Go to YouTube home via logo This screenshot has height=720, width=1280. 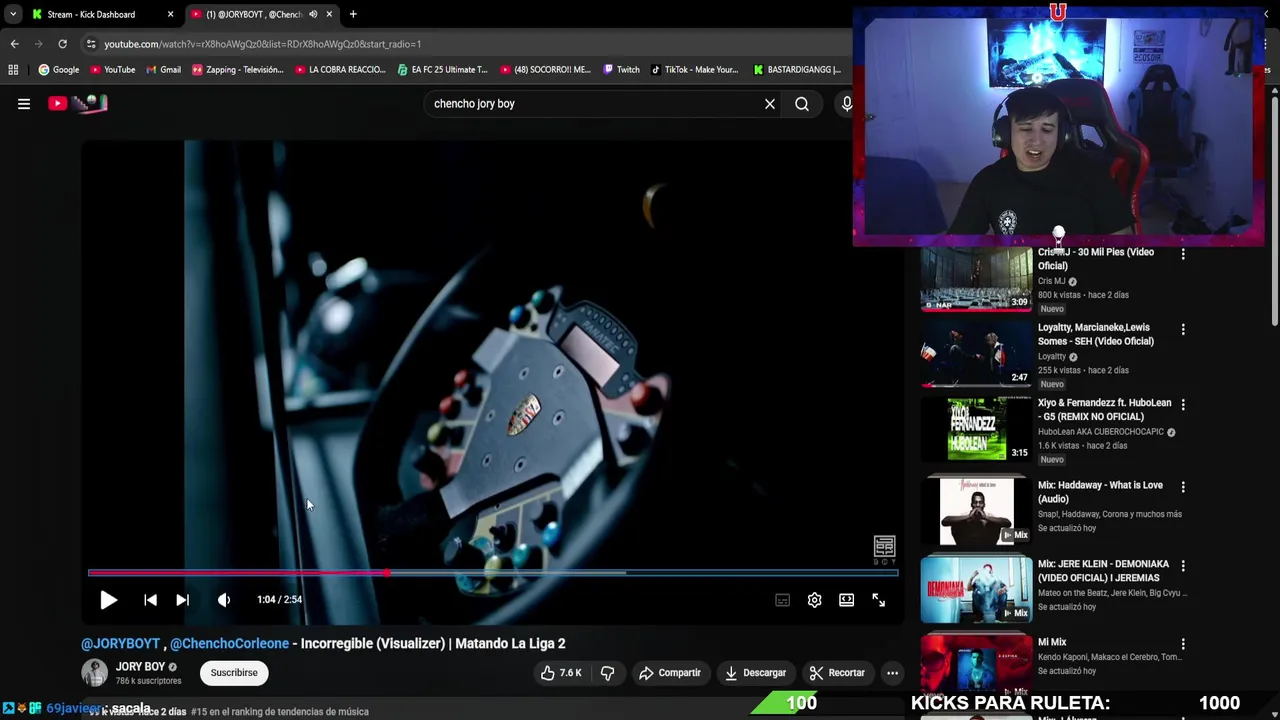(78, 103)
